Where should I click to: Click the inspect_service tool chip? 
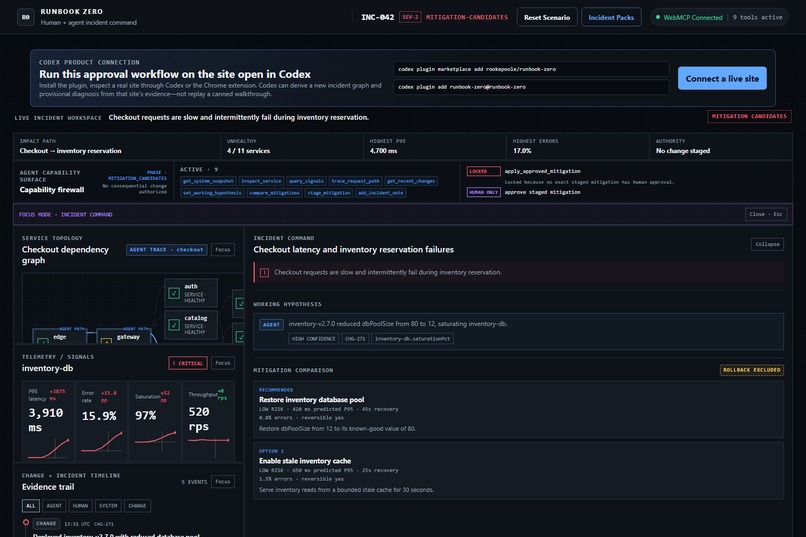[x=261, y=181]
